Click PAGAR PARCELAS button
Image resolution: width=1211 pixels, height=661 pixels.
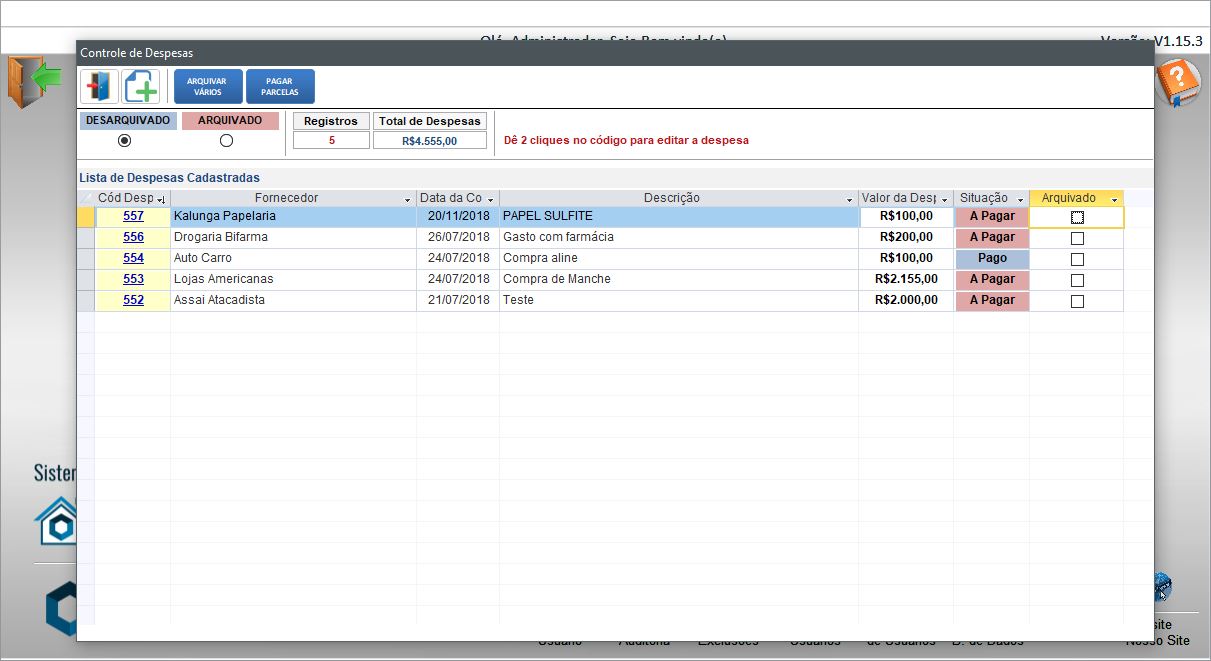(280, 87)
